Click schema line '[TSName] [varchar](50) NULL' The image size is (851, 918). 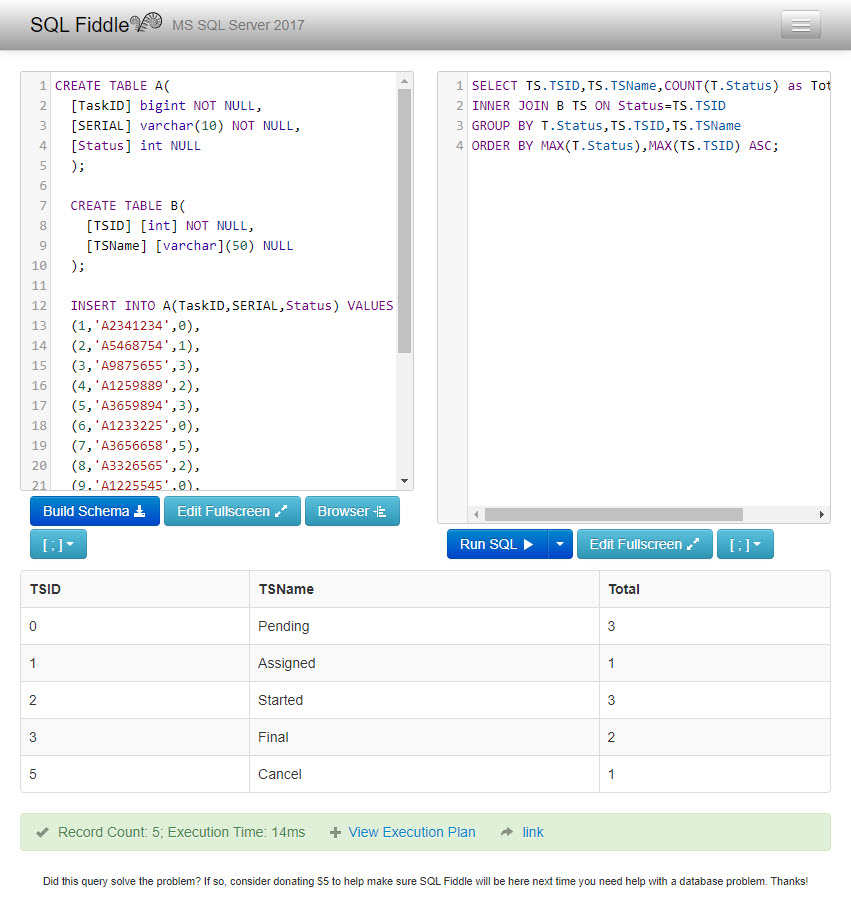coord(190,245)
